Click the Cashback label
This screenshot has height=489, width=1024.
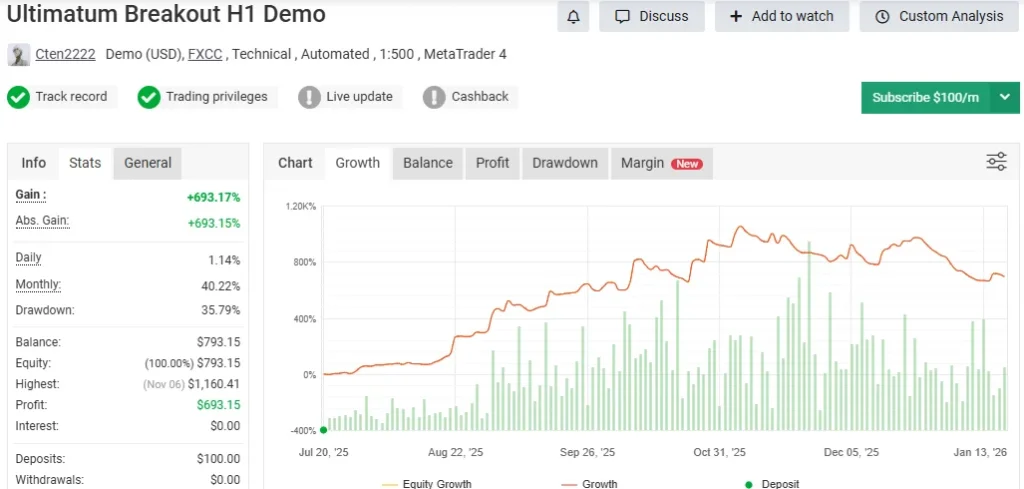[480, 97]
